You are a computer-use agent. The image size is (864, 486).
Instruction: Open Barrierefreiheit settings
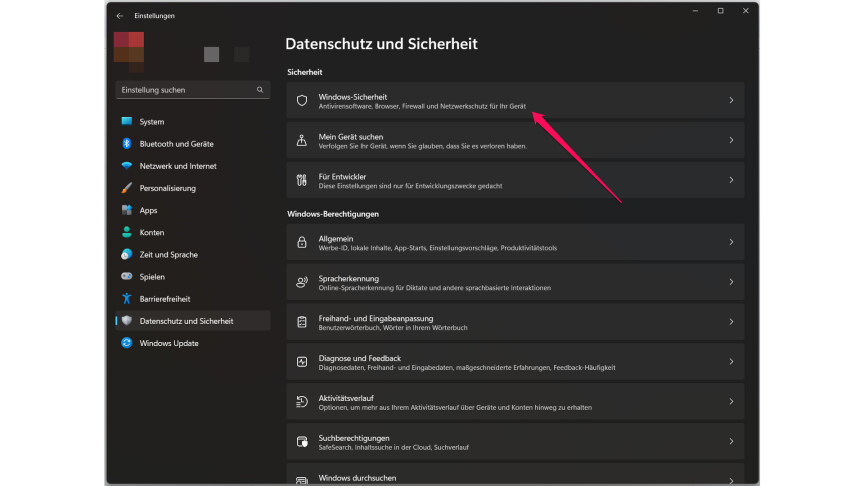[192, 299]
